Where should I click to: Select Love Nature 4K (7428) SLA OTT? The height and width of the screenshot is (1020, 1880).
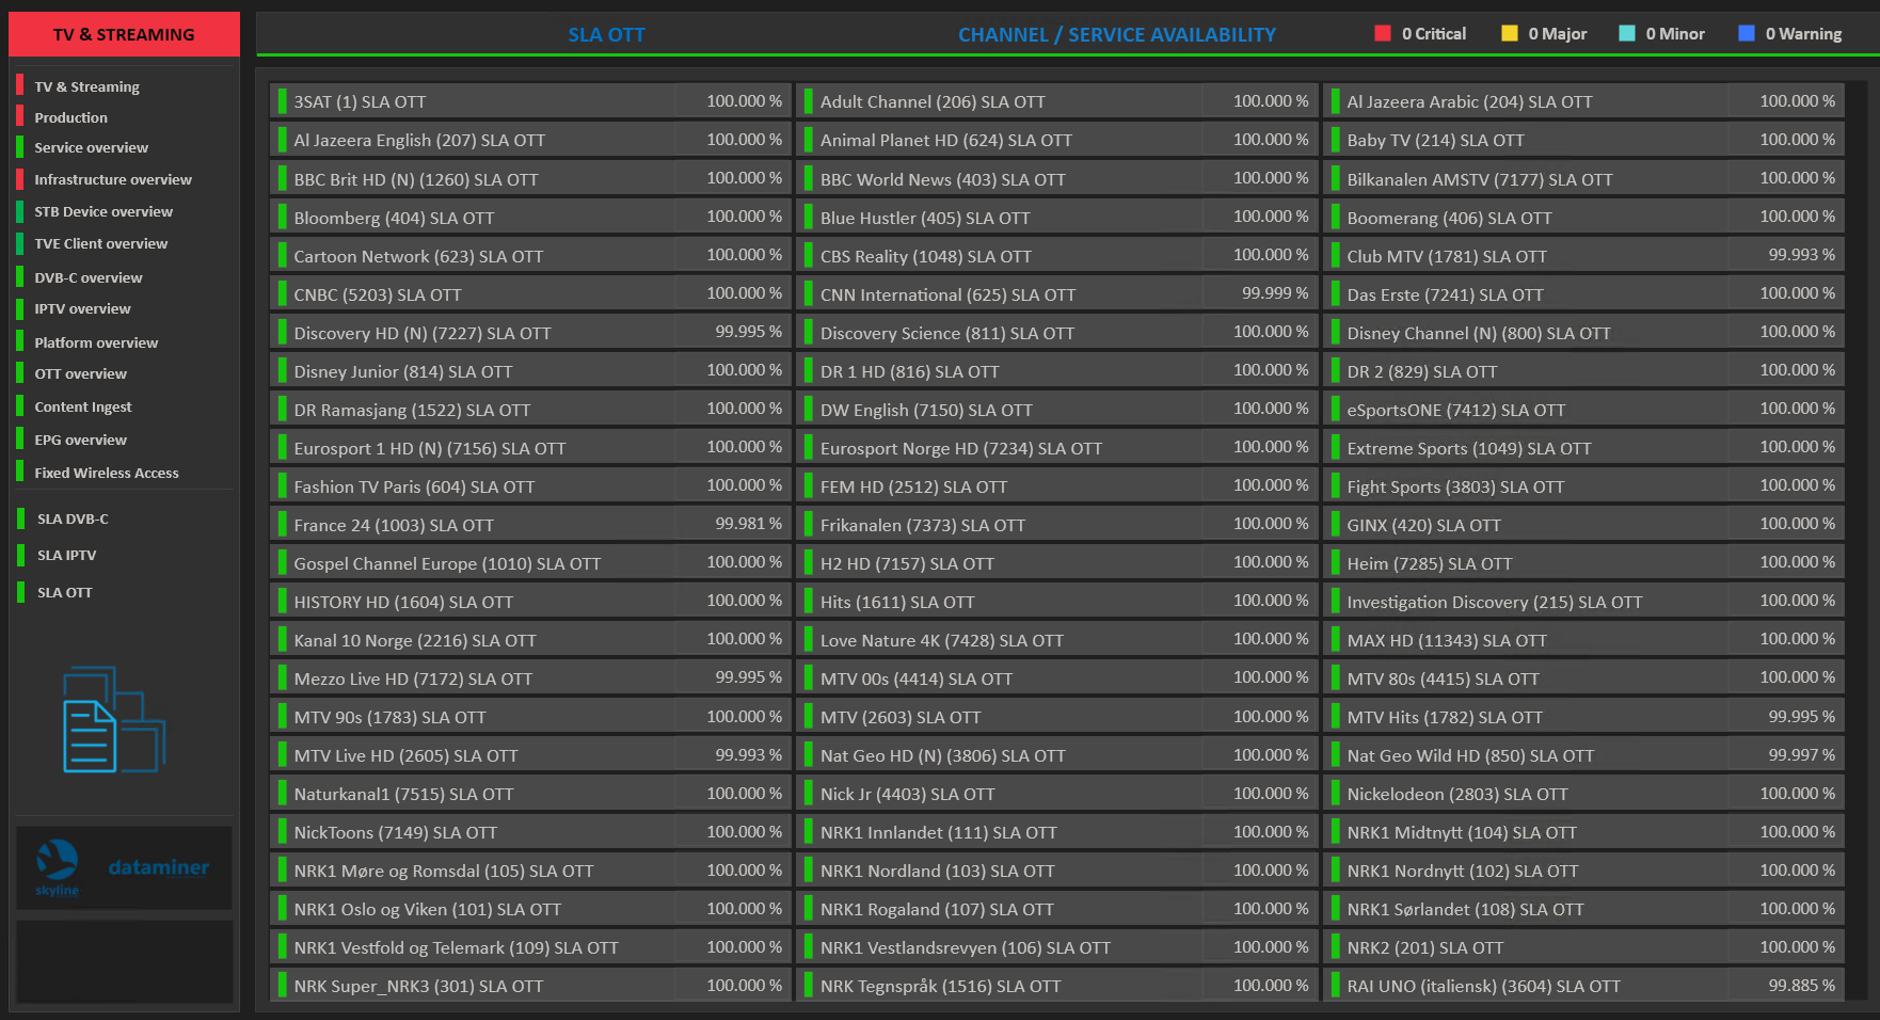coord(1057,640)
